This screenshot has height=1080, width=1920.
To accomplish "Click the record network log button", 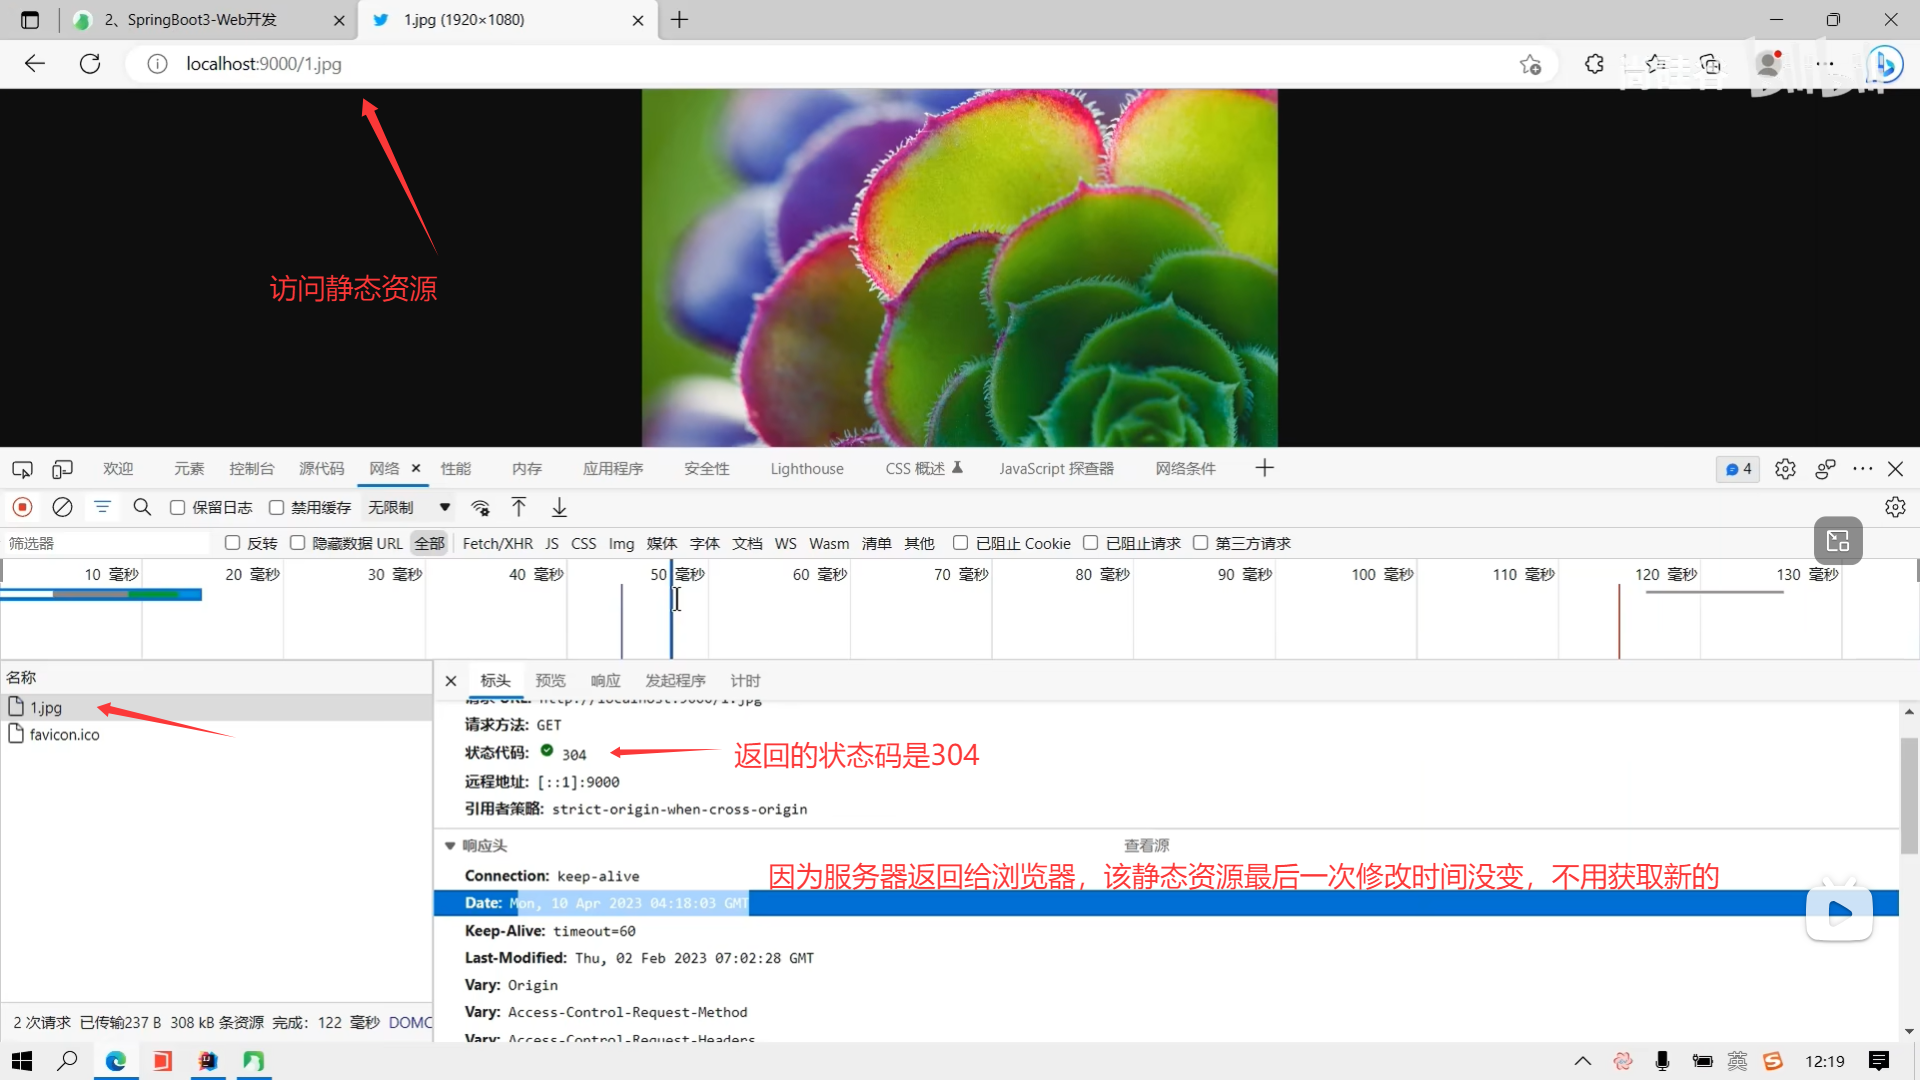I will tap(22, 507).
